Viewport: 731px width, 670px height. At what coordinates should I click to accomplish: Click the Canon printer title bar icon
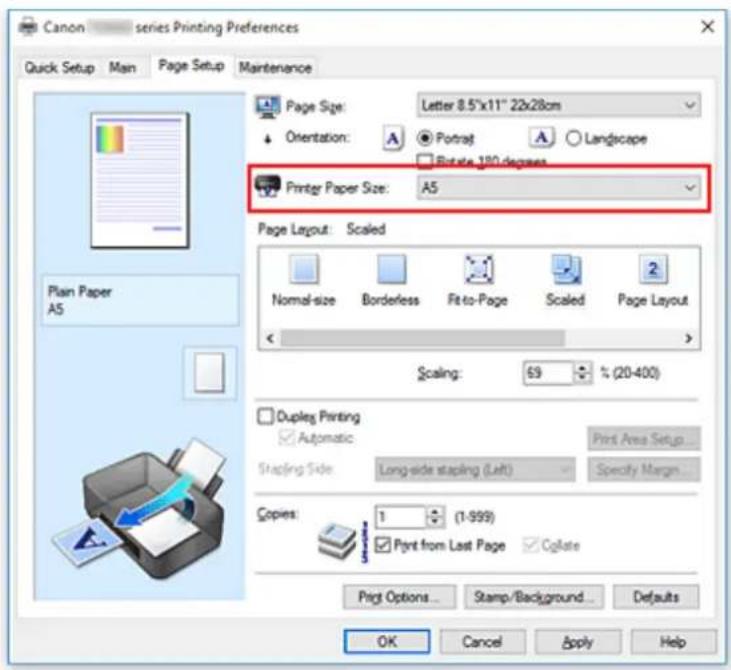coord(28,27)
